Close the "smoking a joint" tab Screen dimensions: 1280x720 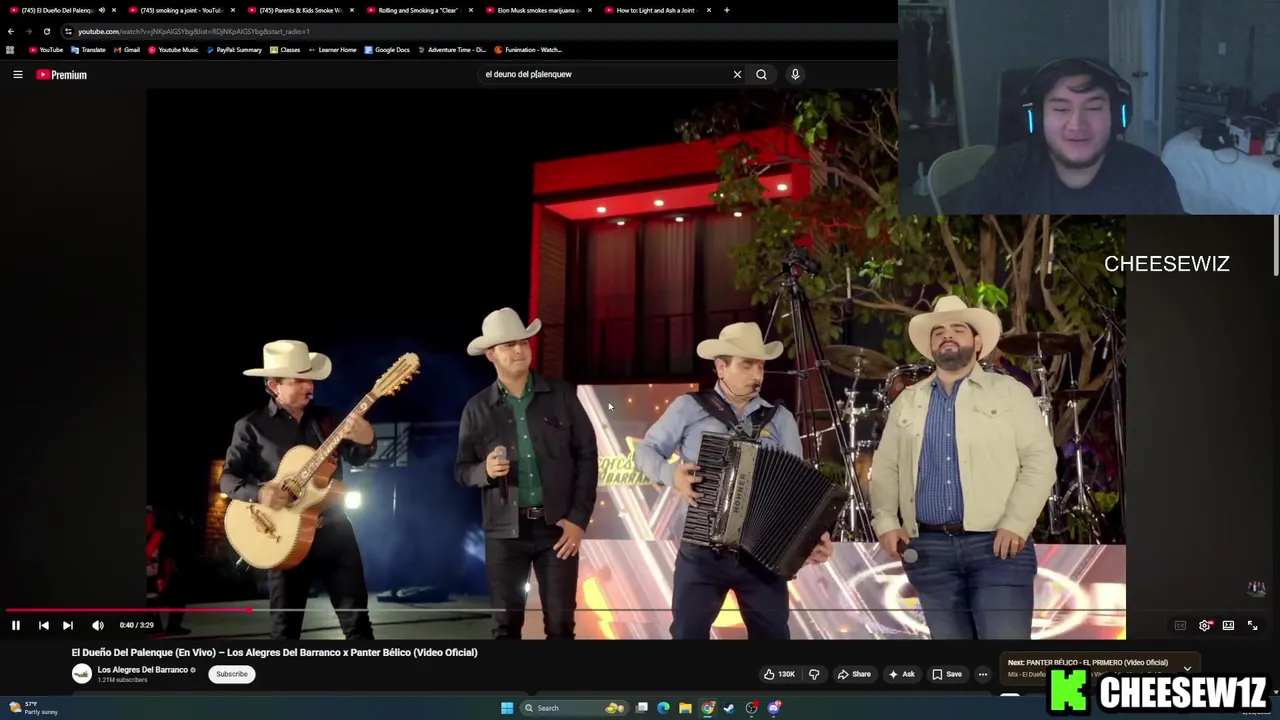click(x=233, y=10)
